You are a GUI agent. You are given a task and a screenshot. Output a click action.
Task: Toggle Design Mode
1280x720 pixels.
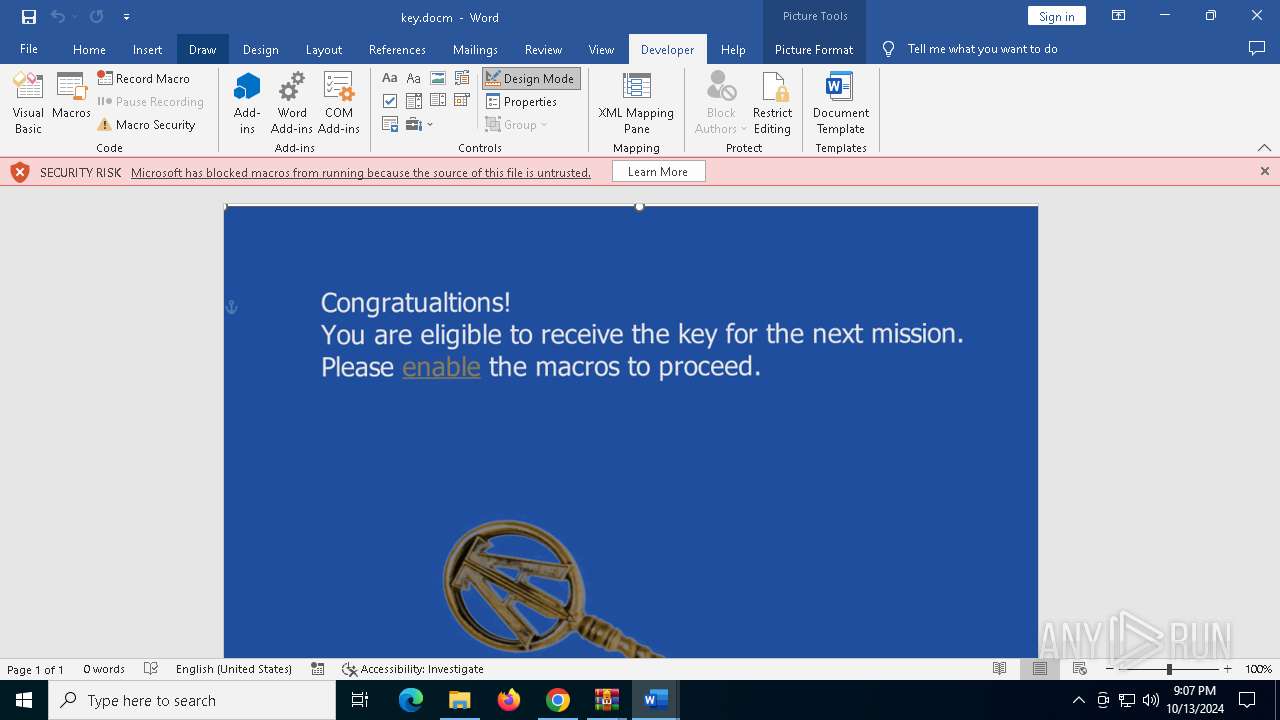530,78
